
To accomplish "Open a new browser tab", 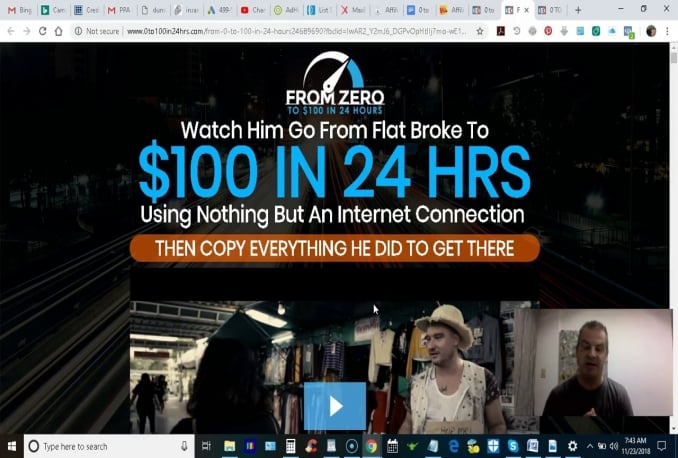I will click(x=578, y=10).
